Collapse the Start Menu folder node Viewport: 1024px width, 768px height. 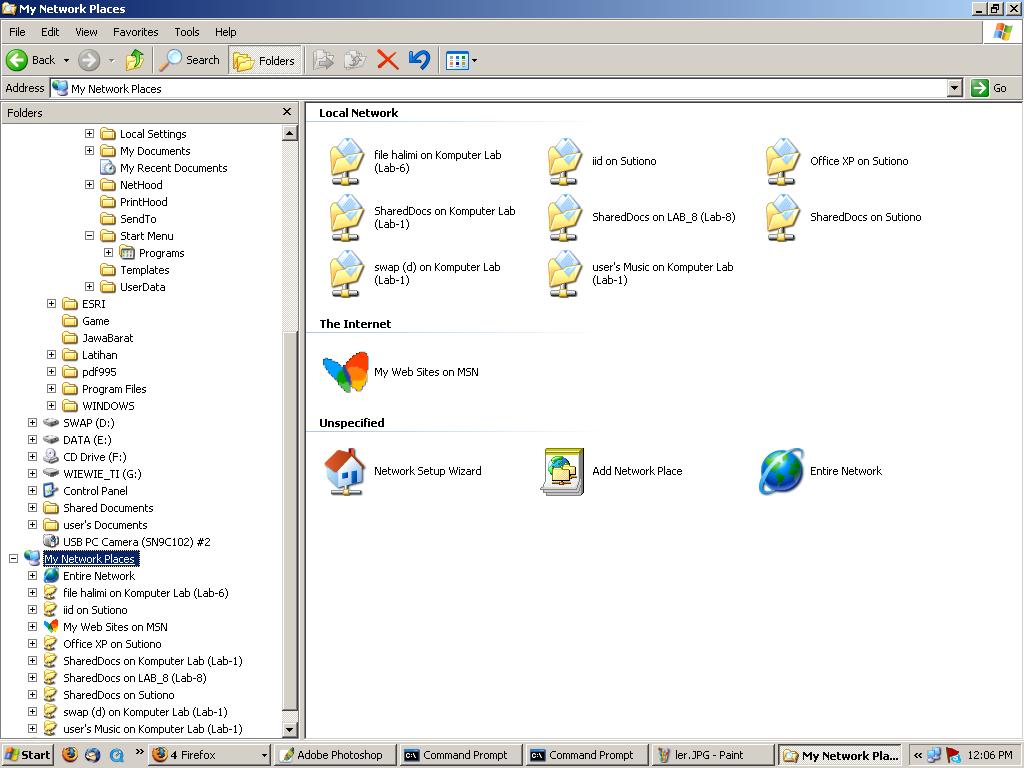89,236
